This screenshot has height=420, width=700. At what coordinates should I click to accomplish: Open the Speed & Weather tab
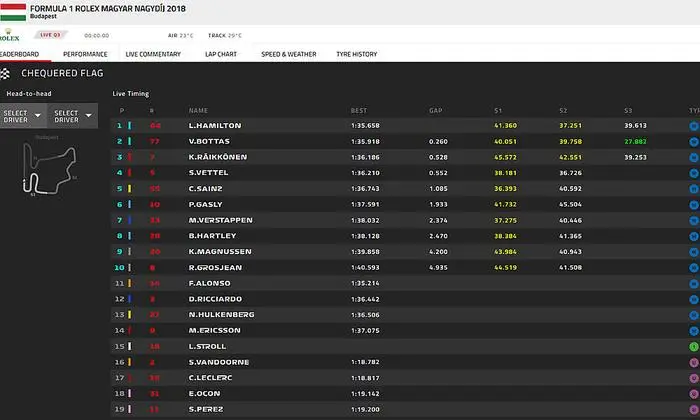[288, 54]
